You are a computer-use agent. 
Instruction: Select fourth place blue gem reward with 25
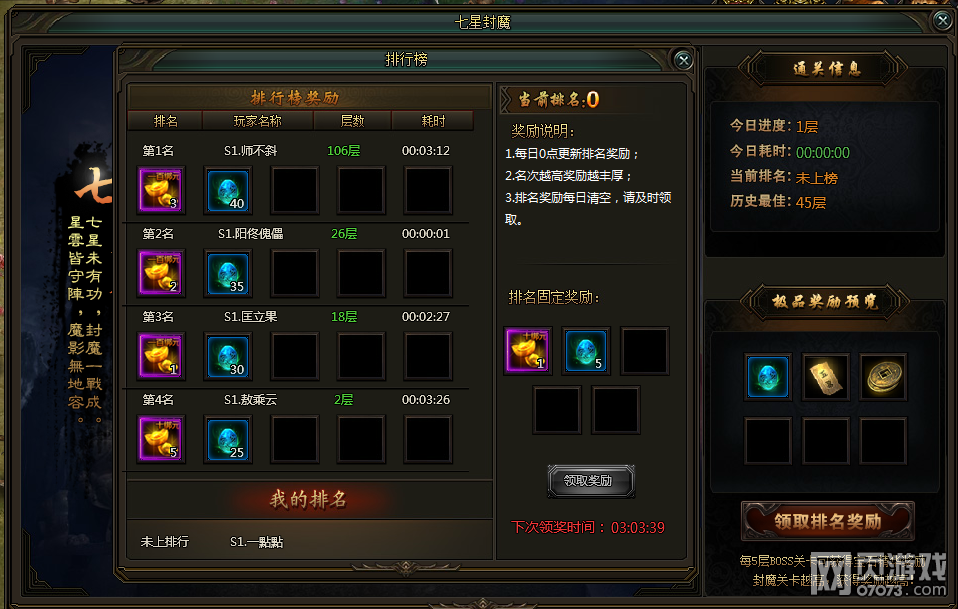pyautogui.click(x=228, y=439)
